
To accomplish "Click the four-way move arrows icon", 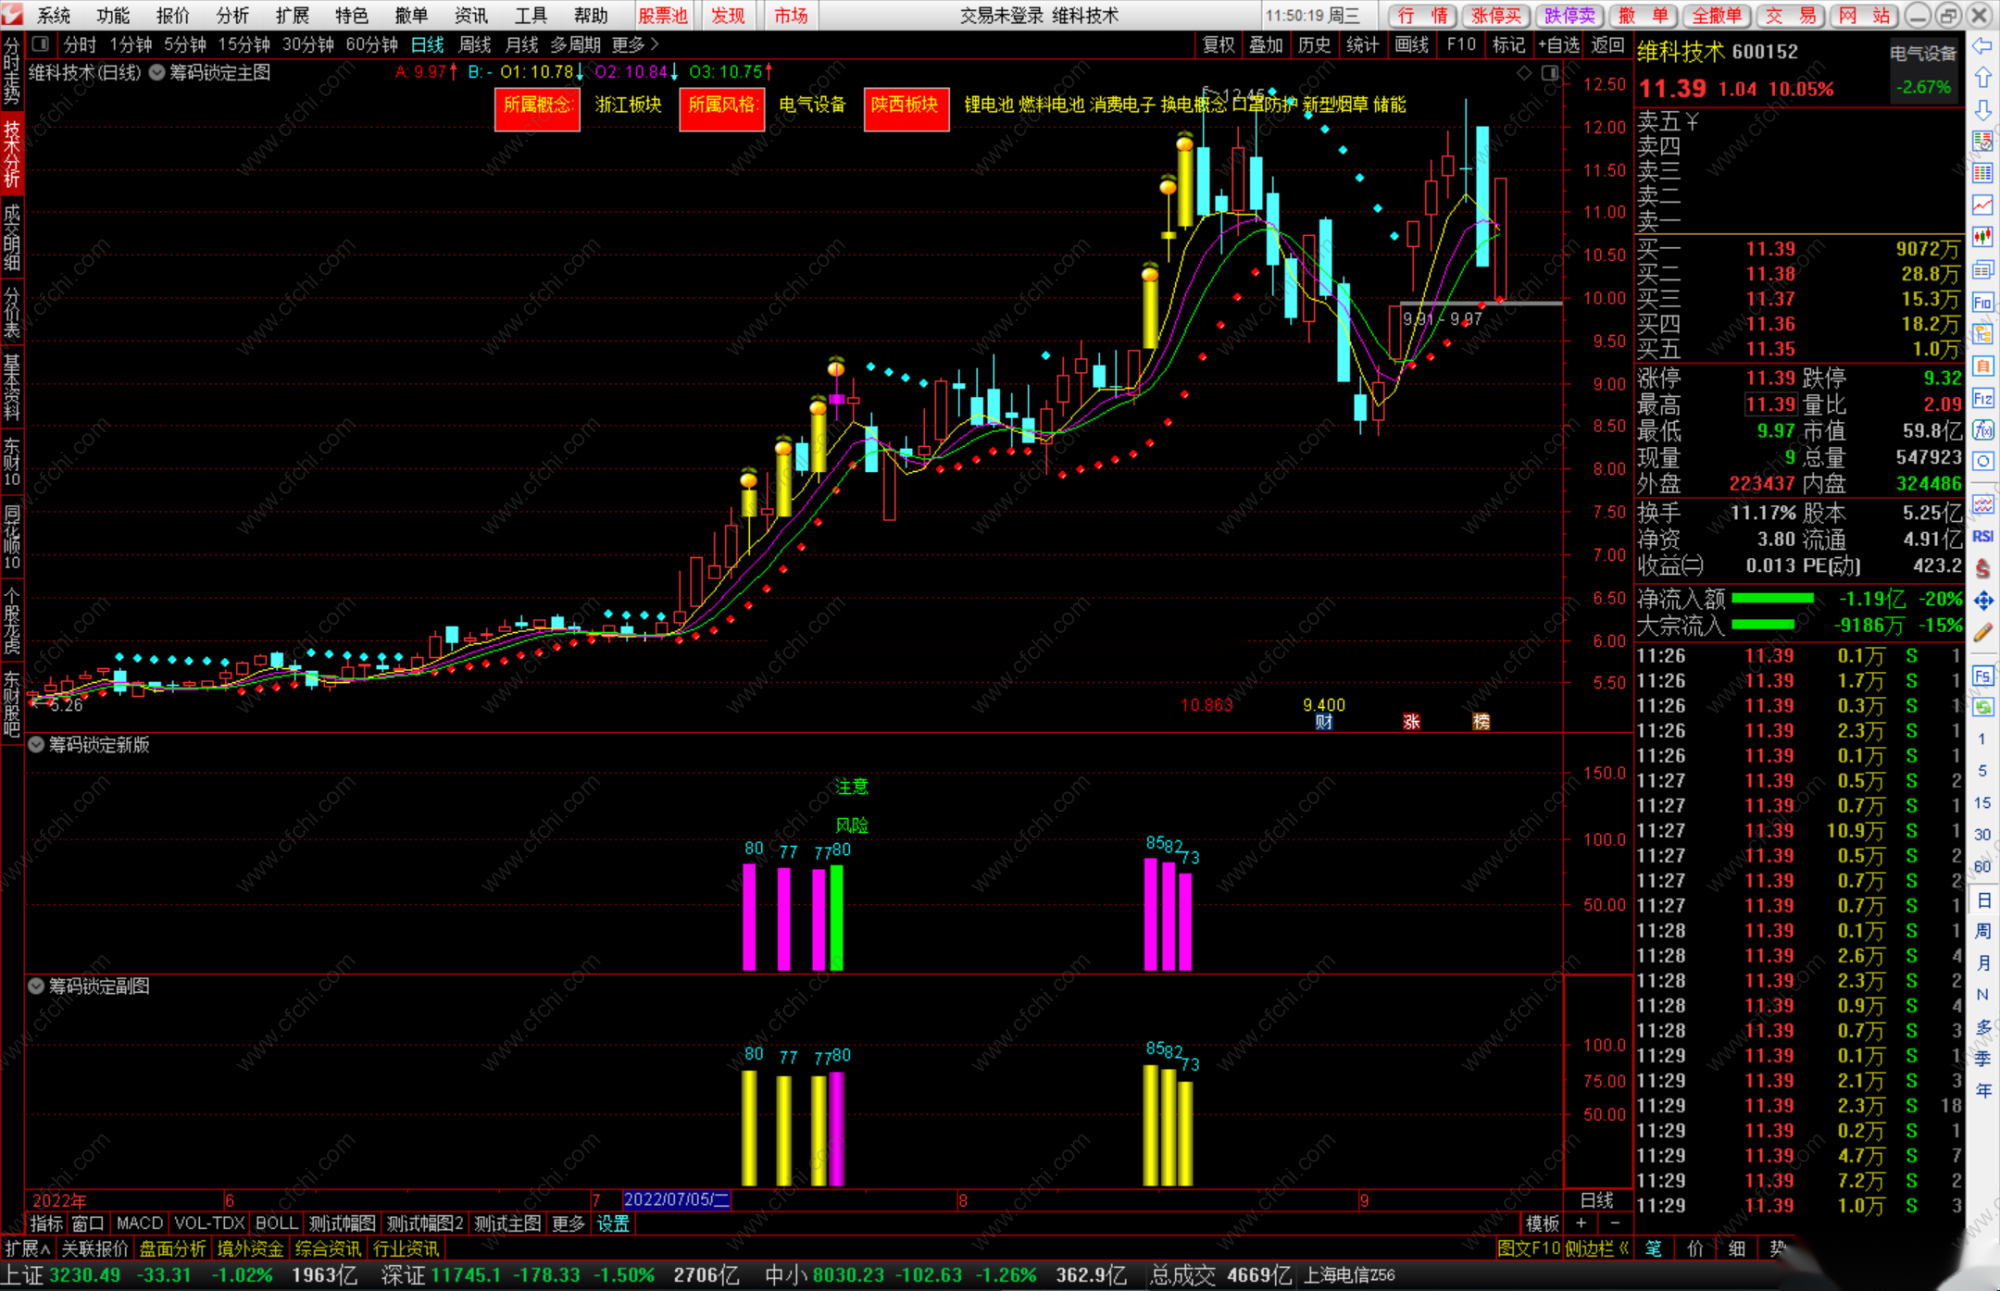I will point(1983,600).
